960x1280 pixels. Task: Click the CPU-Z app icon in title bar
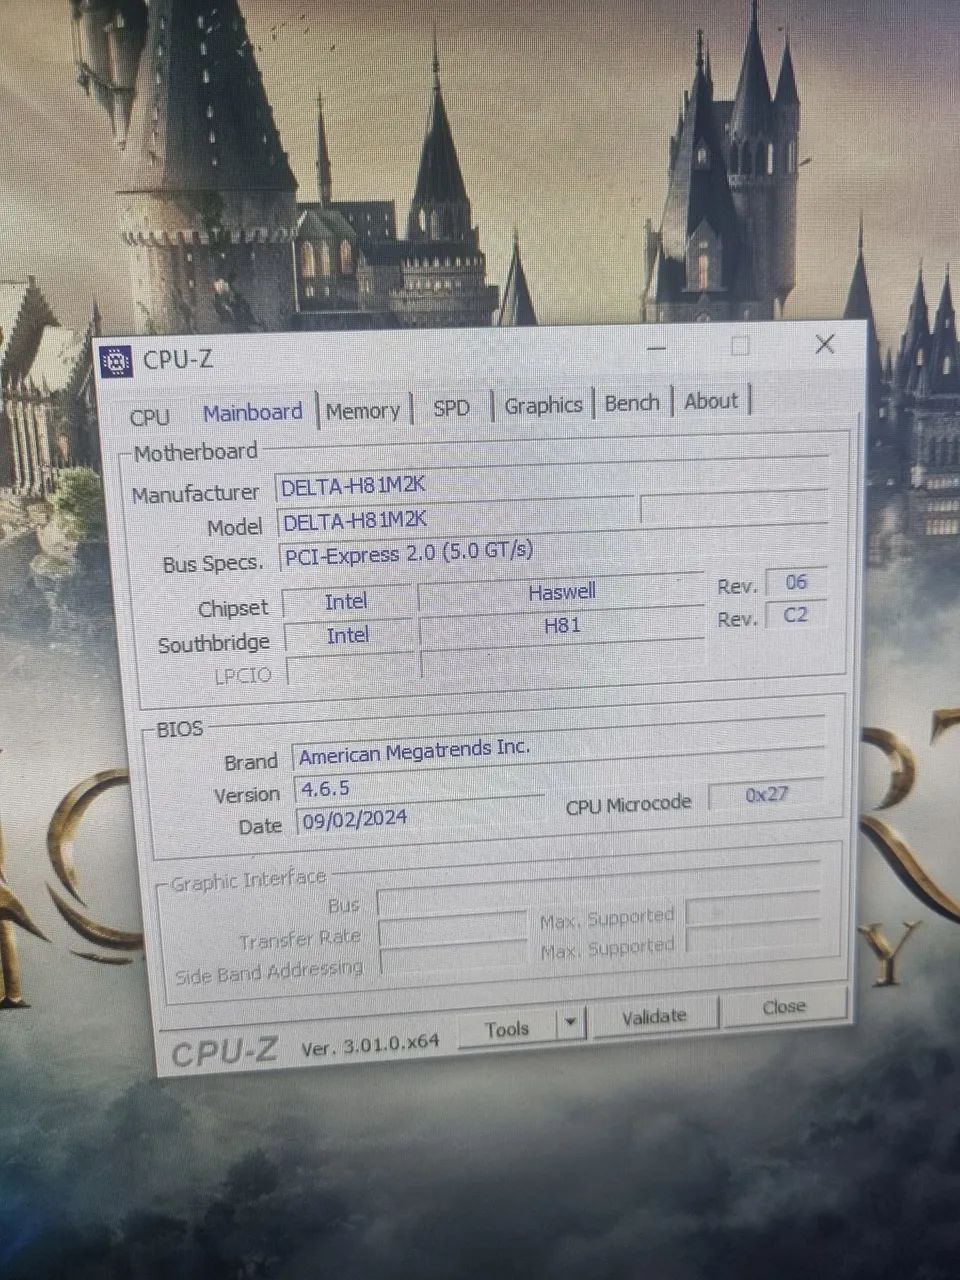coord(116,362)
